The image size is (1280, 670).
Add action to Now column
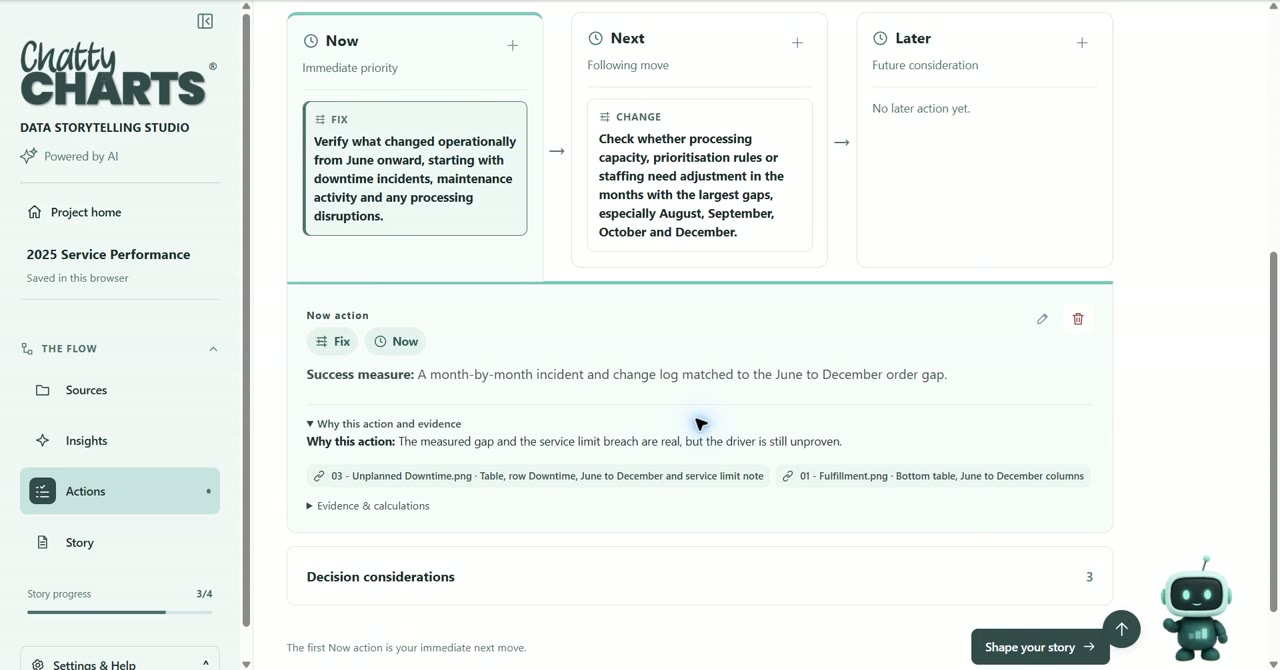click(512, 45)
